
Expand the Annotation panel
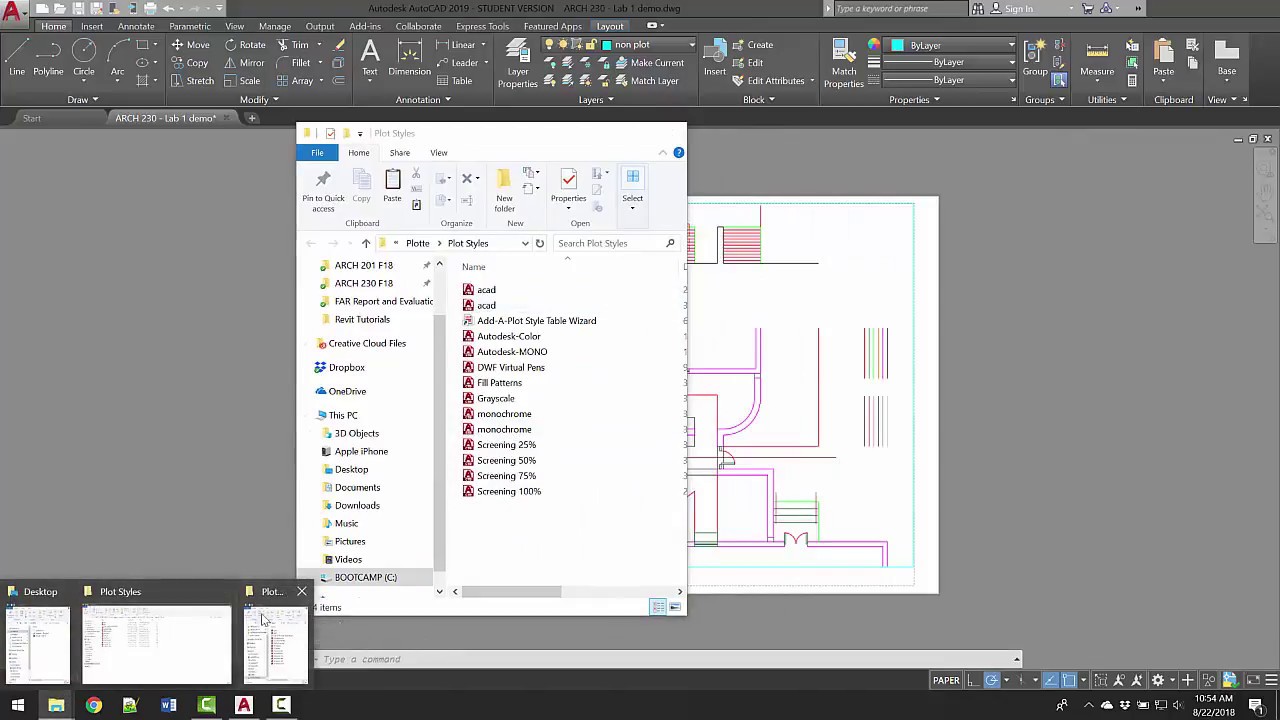(423, 100)
